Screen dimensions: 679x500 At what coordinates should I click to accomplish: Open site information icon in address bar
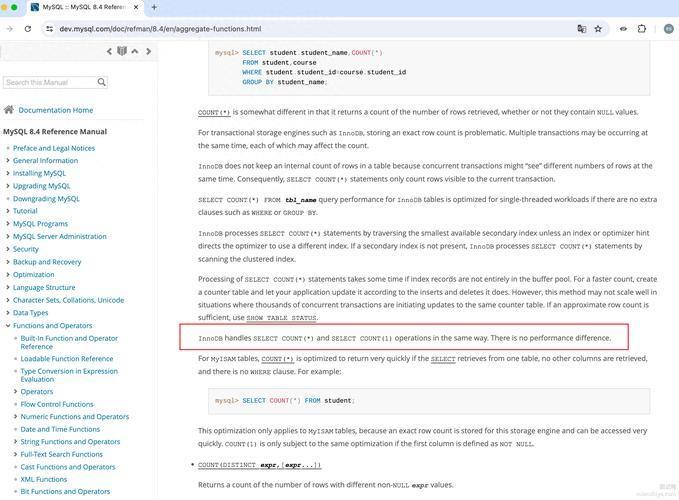tap(50, 29)
